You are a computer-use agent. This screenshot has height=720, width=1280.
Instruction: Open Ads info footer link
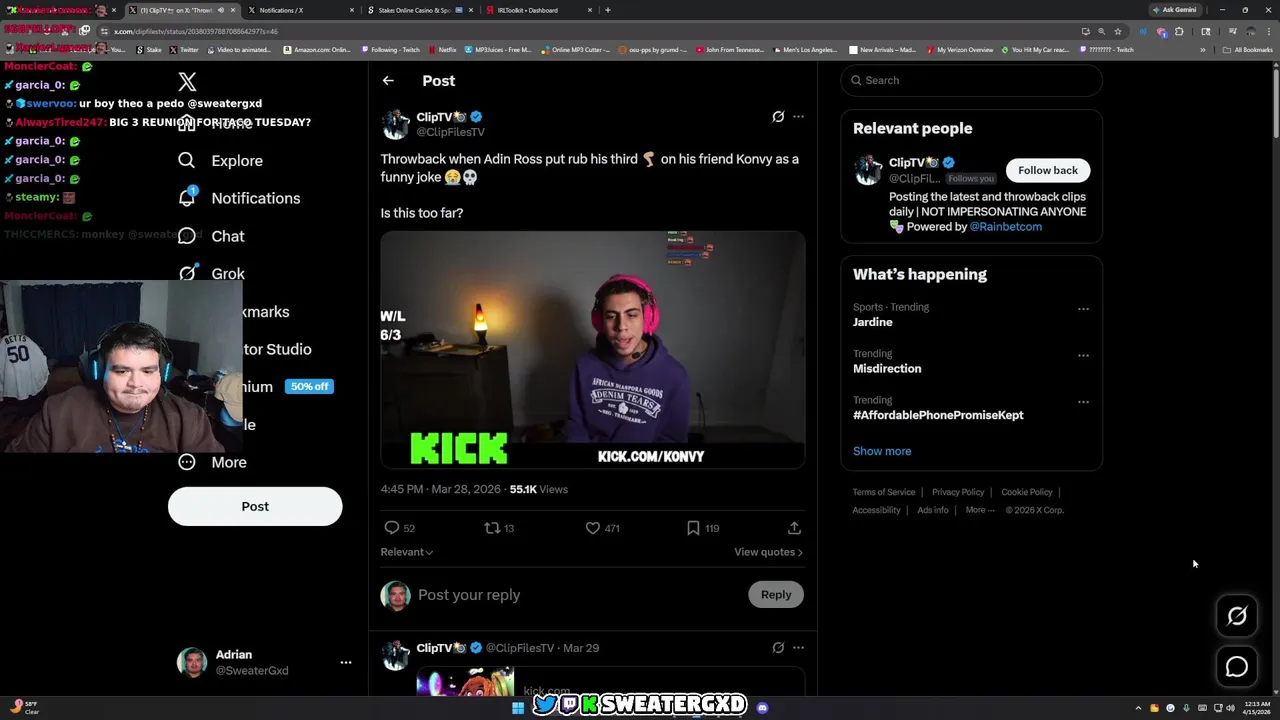click(933, 510)
